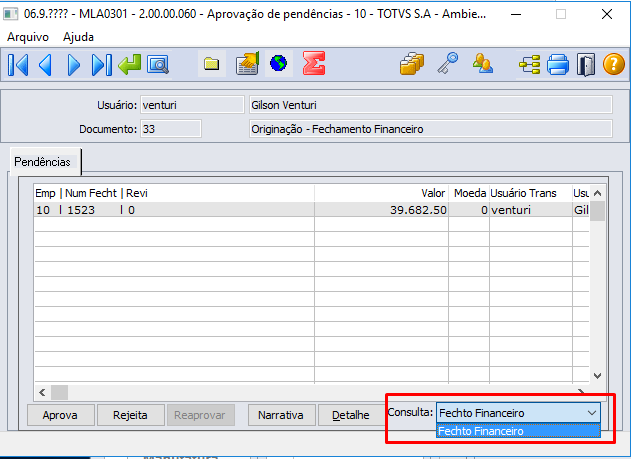Select the grid row with Num Fecht 1523
Viewport: 631px width, 459px height.
pyautogui.click(x=311, y=210)
